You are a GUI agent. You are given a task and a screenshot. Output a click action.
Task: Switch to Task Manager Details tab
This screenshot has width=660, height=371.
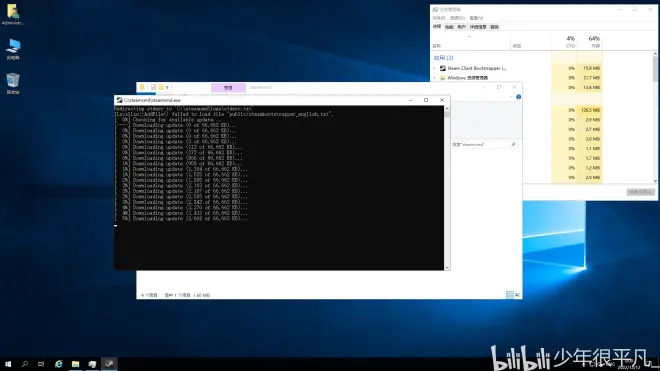coord(478,27)
